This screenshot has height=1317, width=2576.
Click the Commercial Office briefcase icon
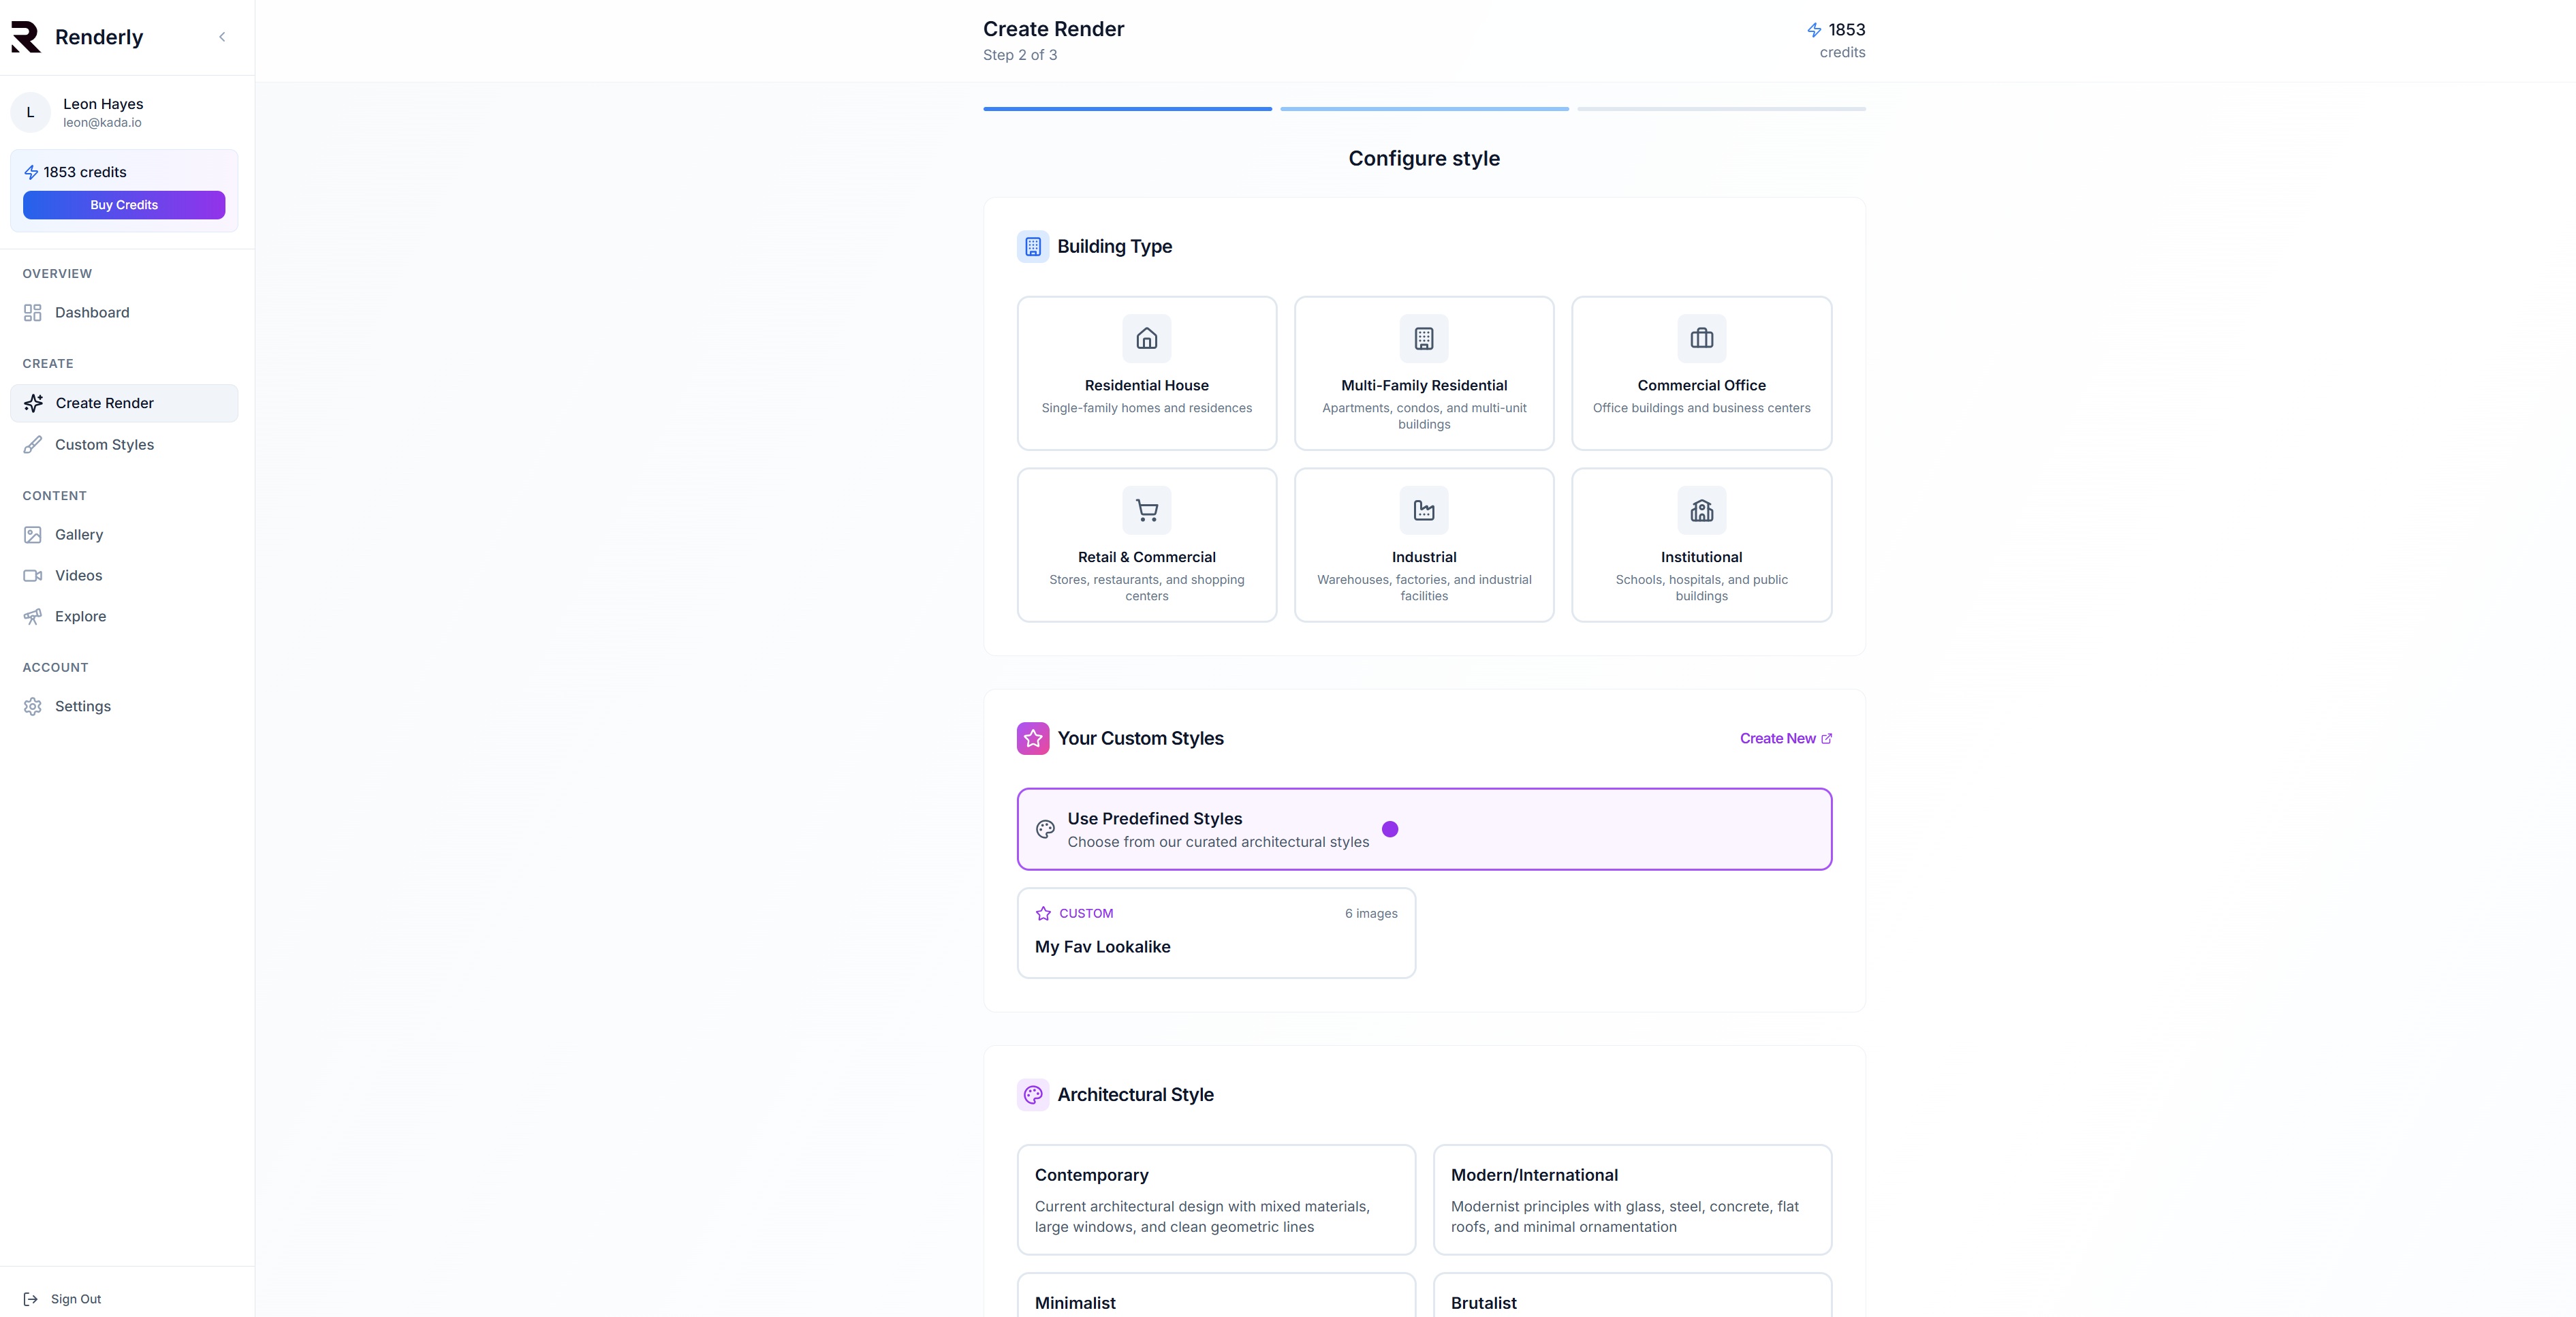pyautogui.click(x=1702, y=339)
